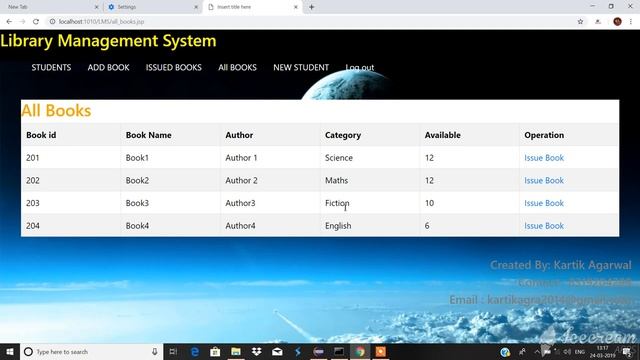Viewport: 640px width, 360px height.
Task: Click the microphone icon in taskbar search
Action: [154, 352]
